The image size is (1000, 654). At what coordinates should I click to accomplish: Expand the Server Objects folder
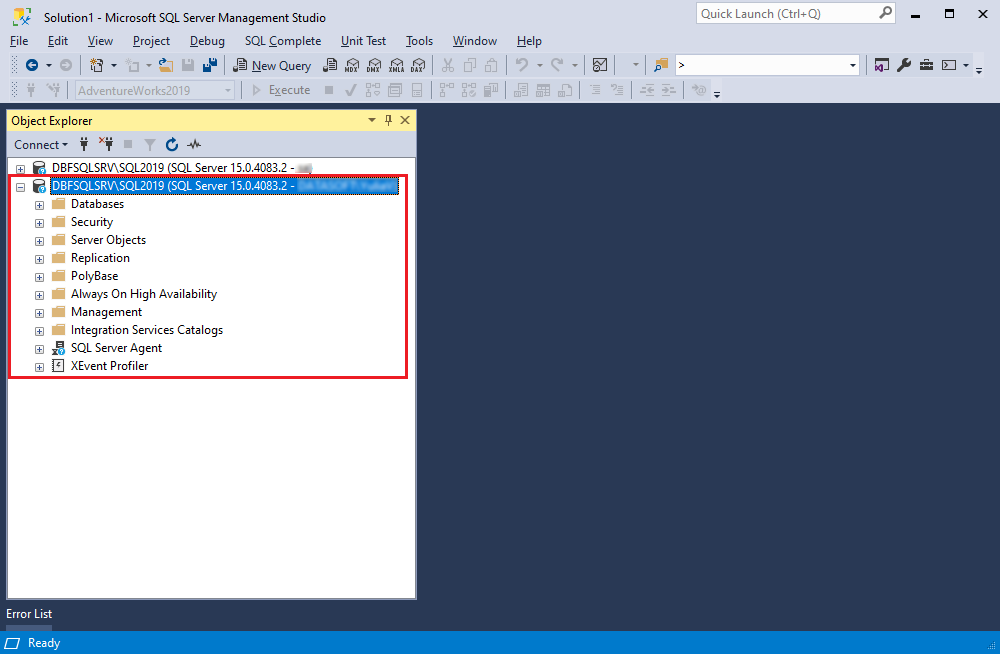tap(39, 241)
